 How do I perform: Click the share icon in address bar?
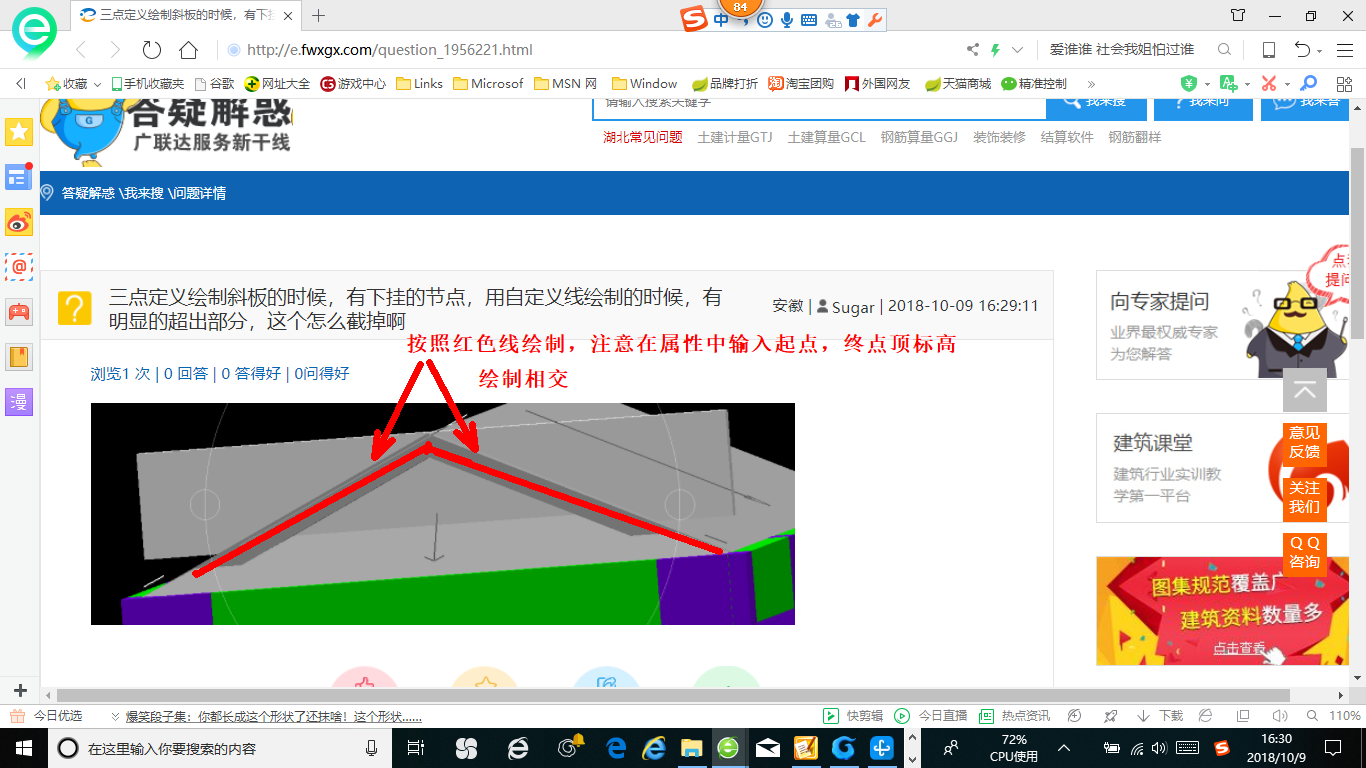(973, 50)
